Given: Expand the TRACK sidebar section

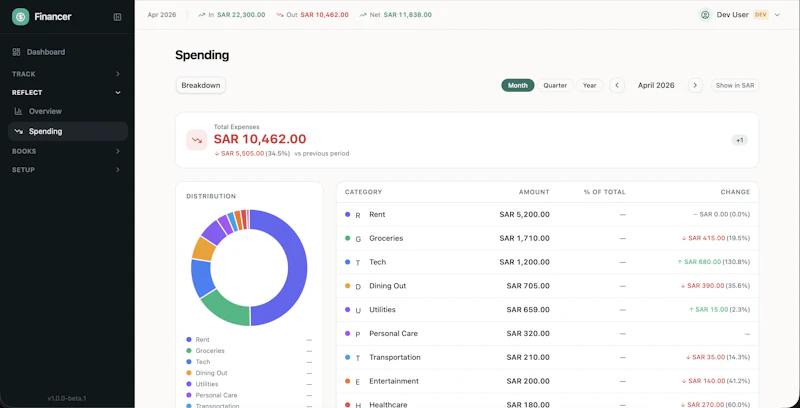Looking at the screenshot, I should (x=66, y=74).
